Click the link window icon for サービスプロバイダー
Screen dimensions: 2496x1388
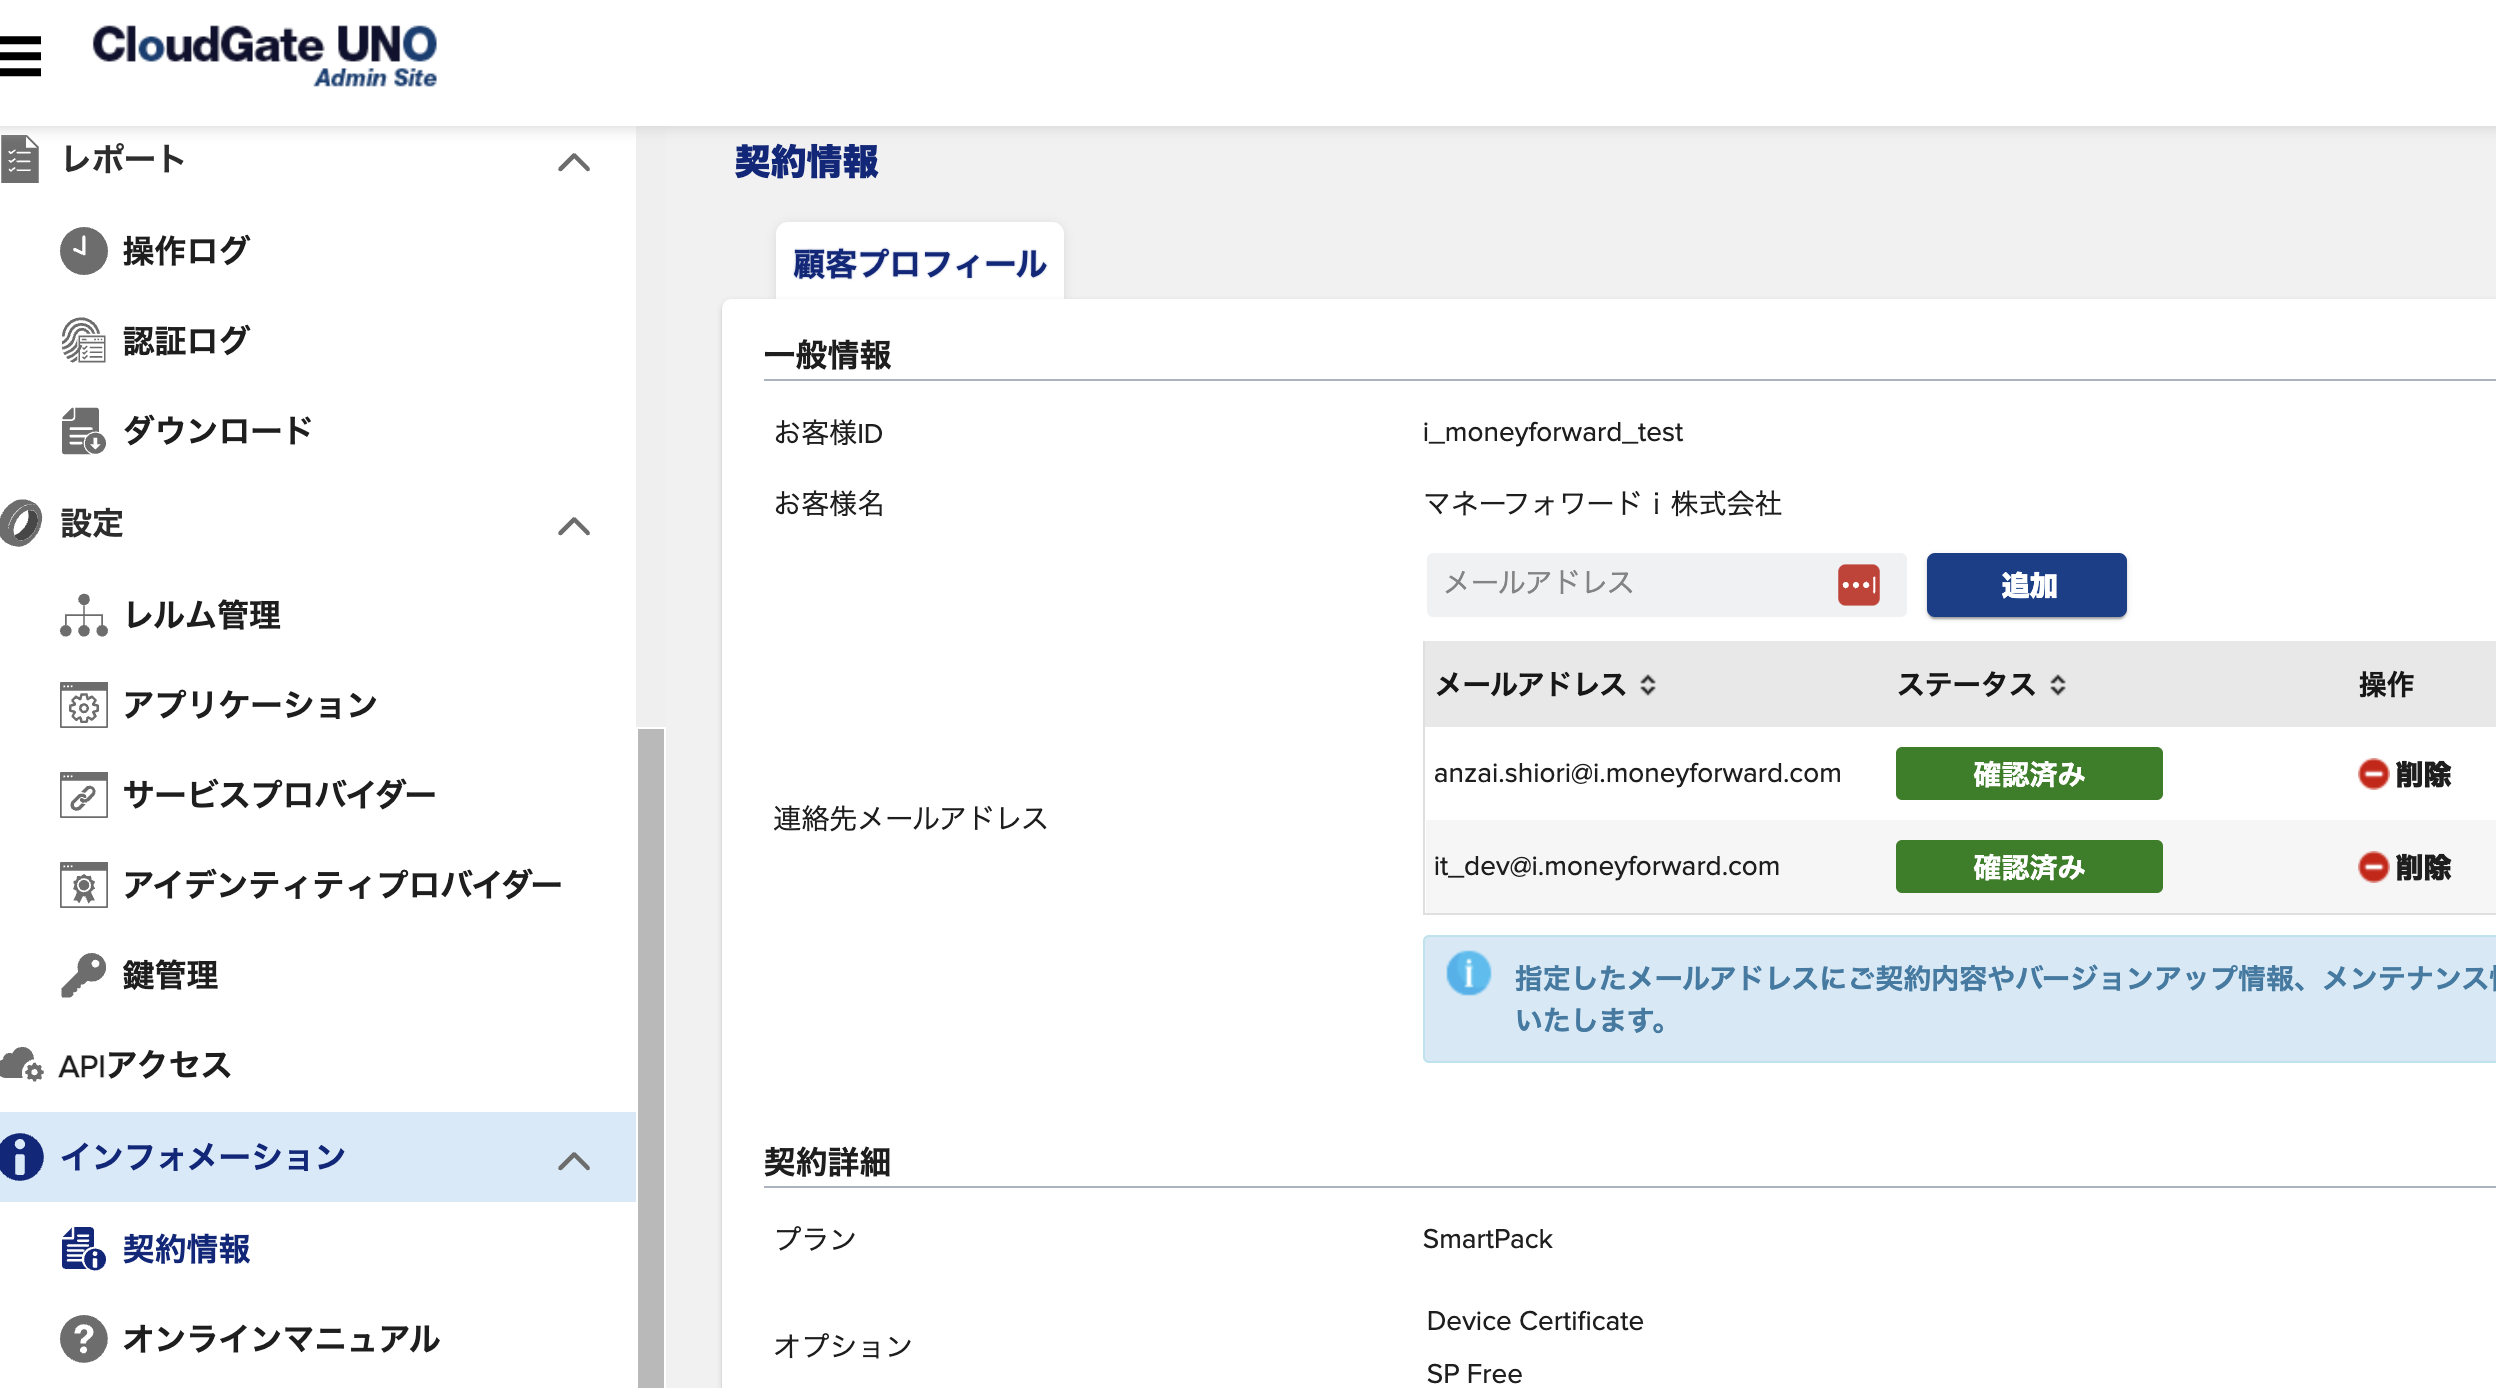83,795
